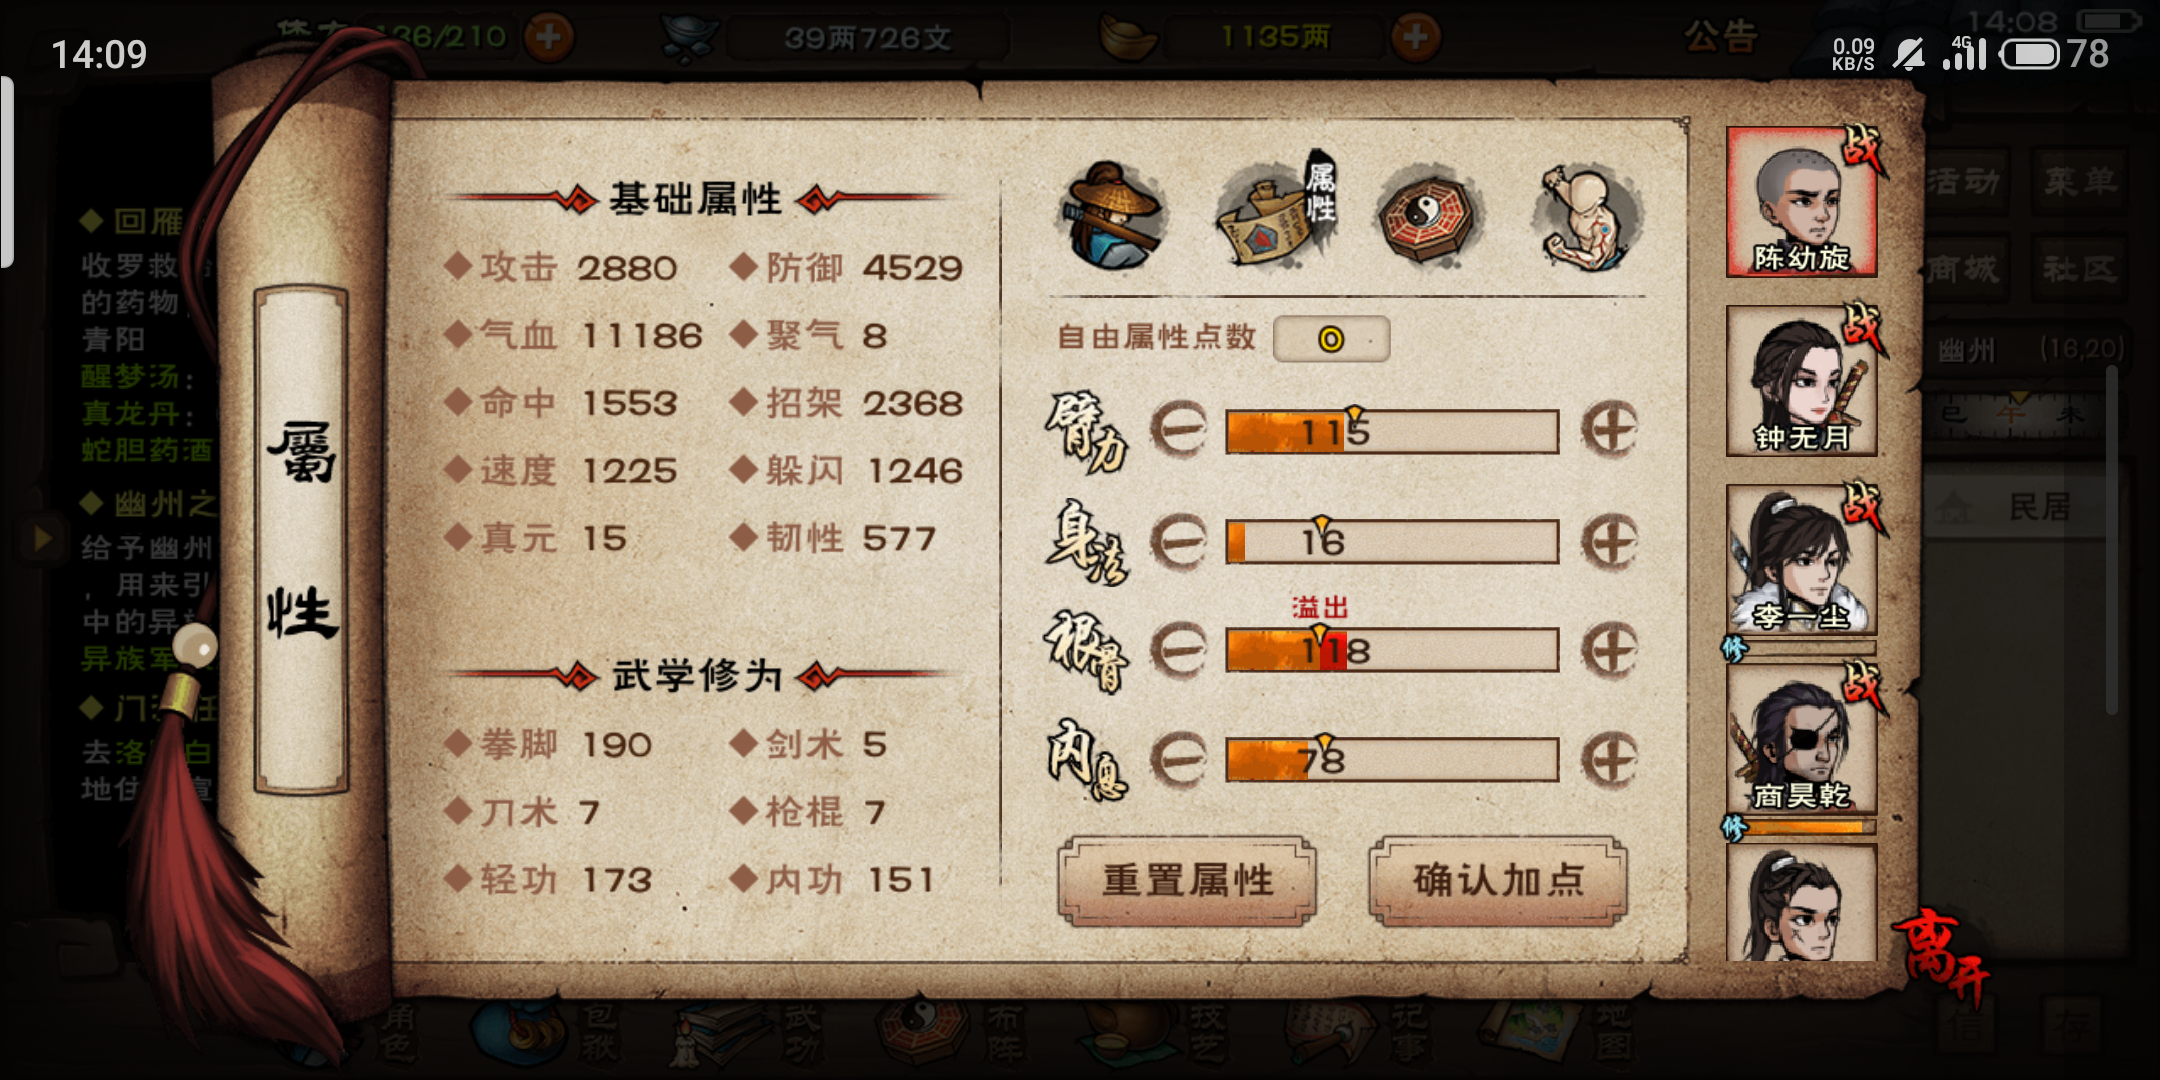2160x1080 pixels.
Task: Pick the 商昊乾 eyepatch portrait
Action: click(1801, 739)
